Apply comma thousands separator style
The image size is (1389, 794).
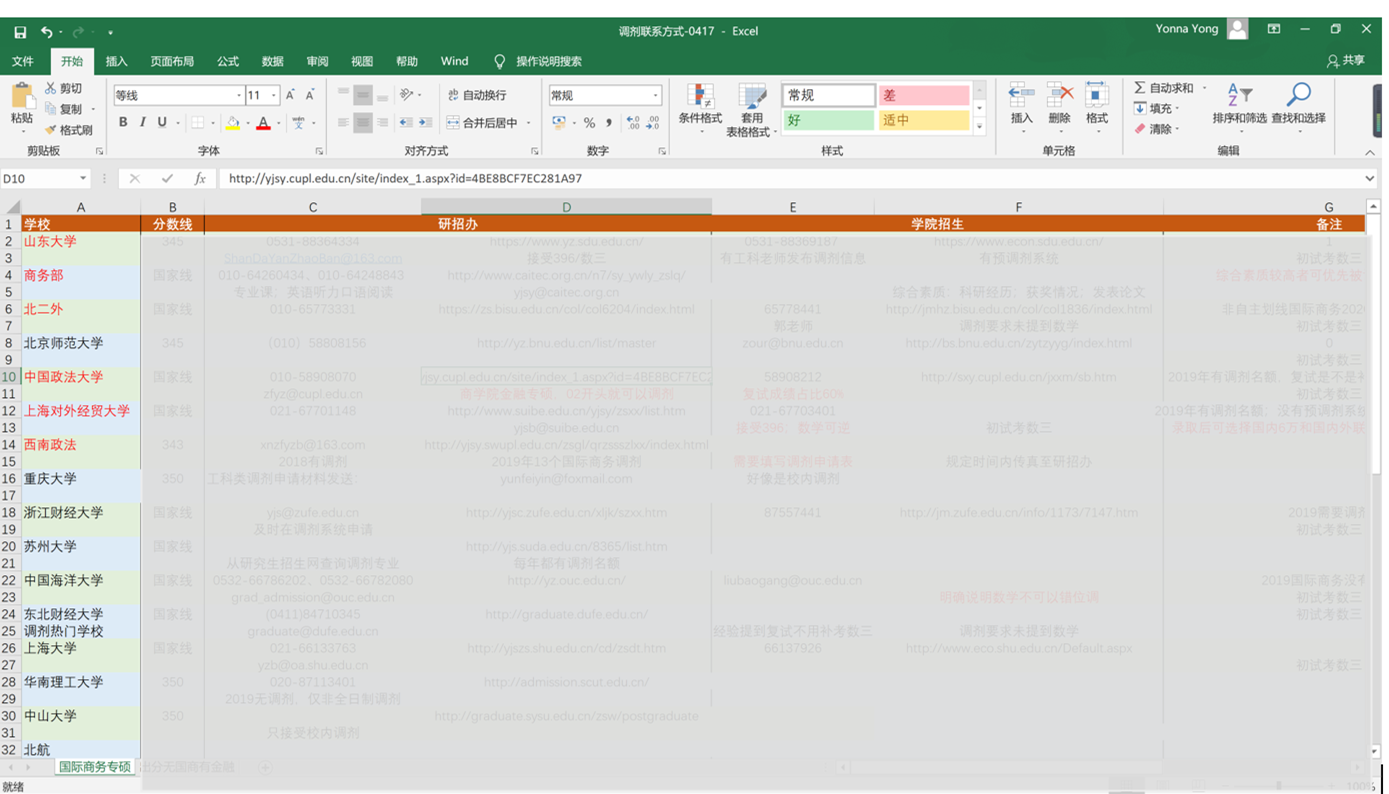(x=608, y=123)
